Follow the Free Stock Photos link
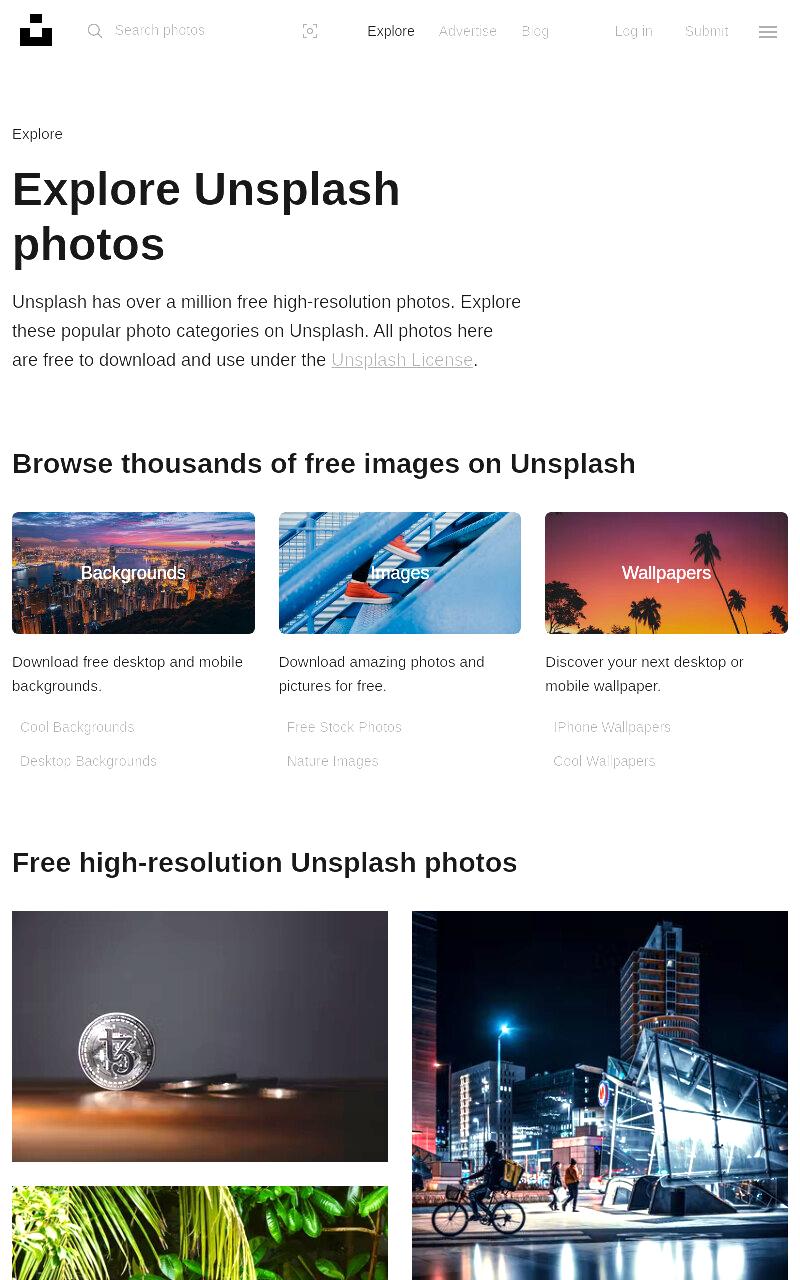800x1280 pixels. (344, 727)
